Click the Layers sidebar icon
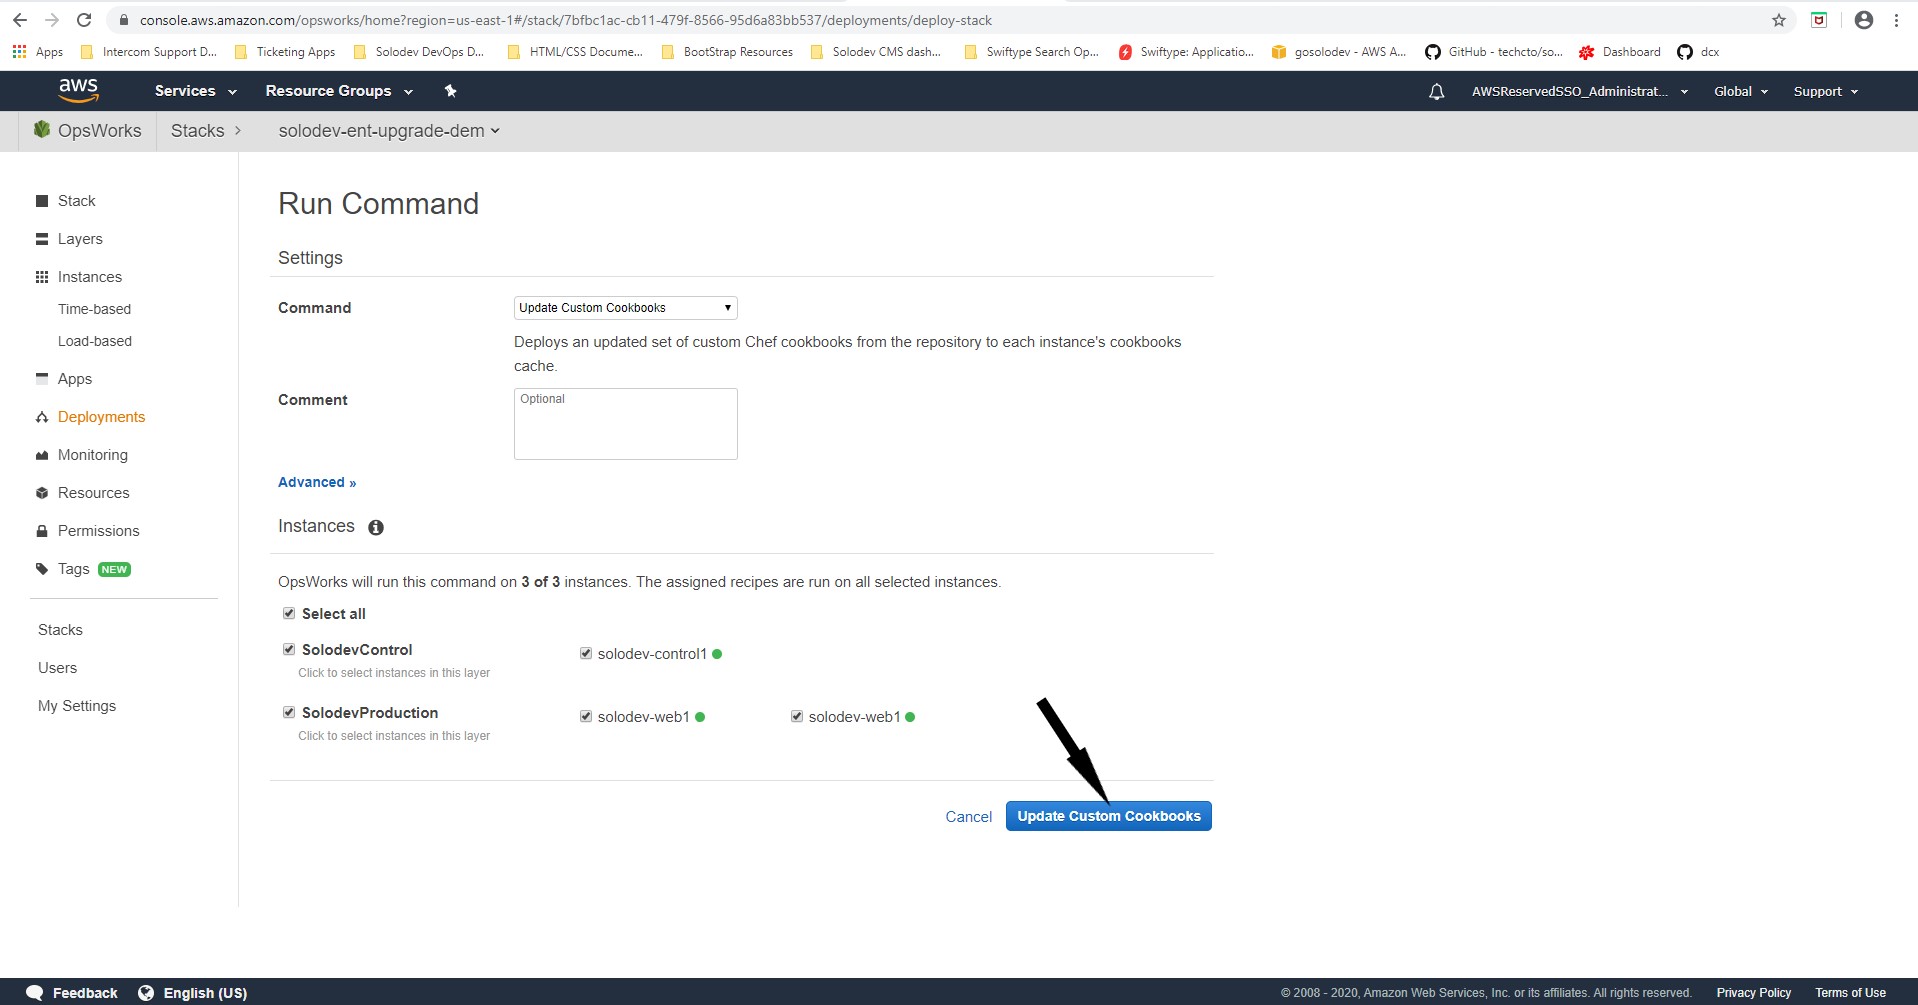Image resolution: width=1918 pixels, height=1005 pixels. 42,239
